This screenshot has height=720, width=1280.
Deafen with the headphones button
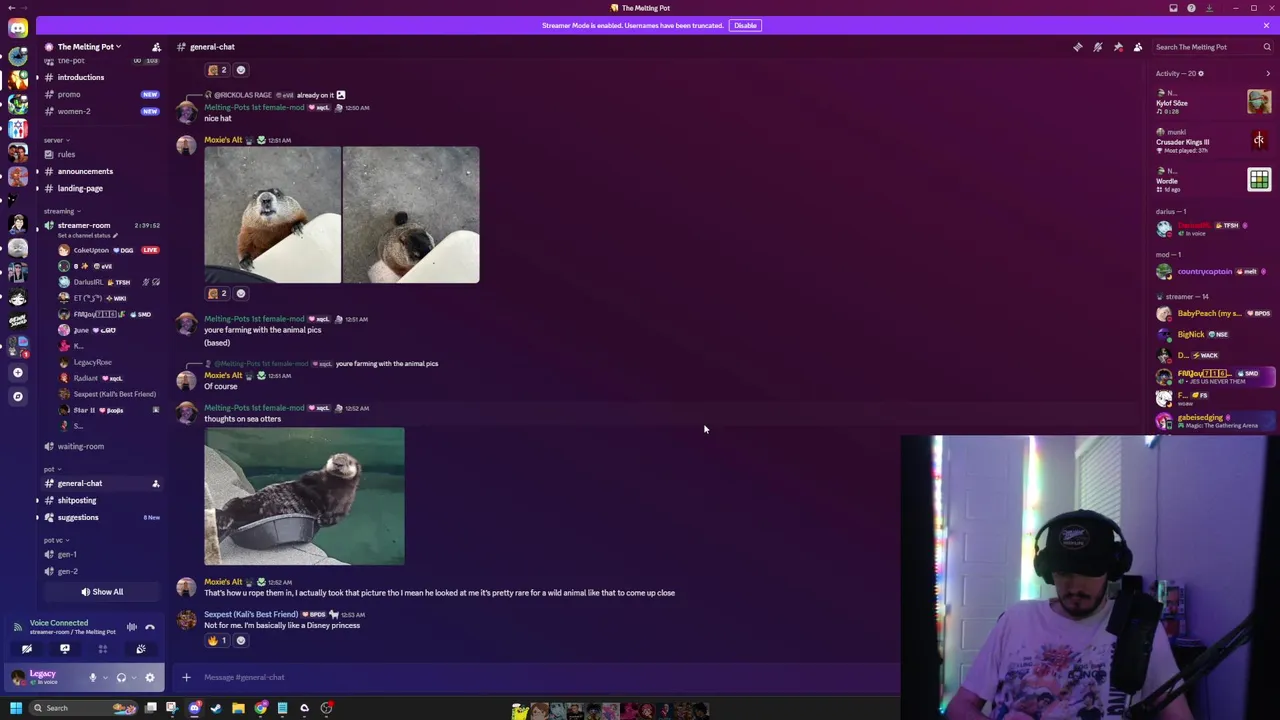121,678
